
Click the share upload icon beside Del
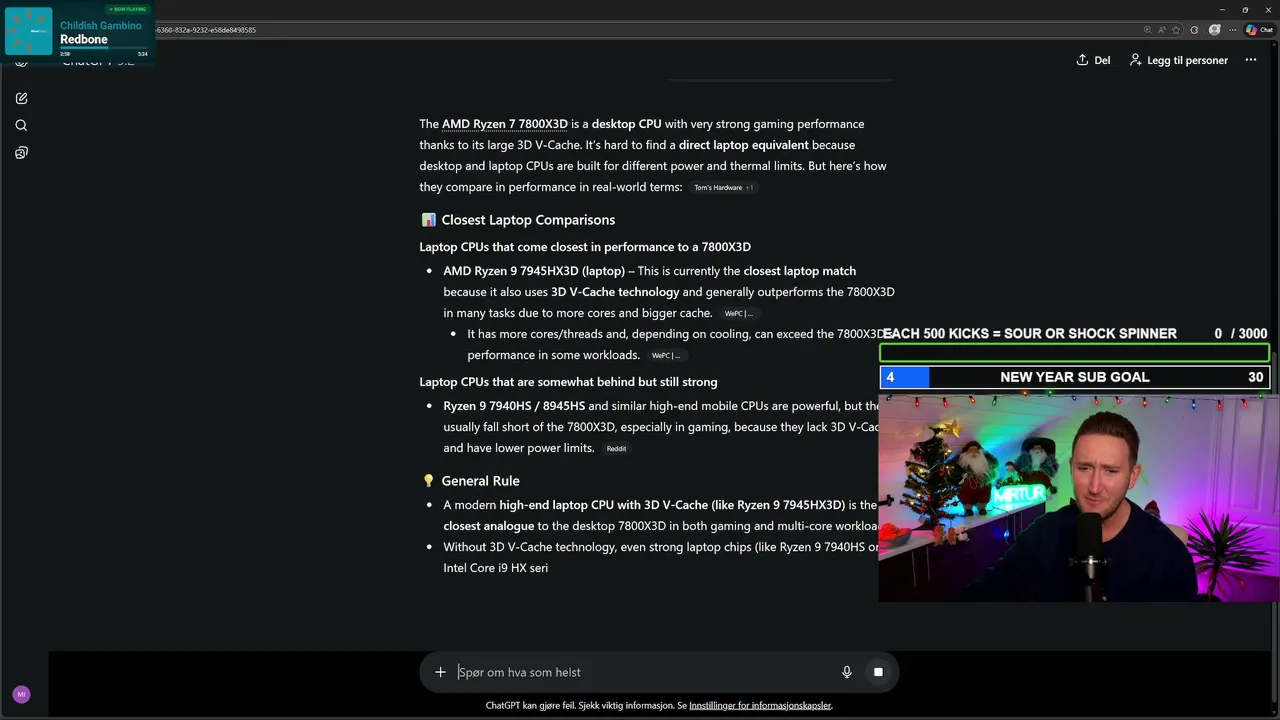tap(1082, 60)
